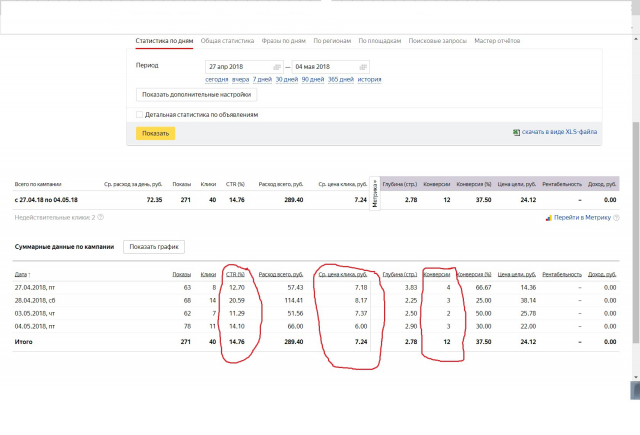This screenshot has width=640, height=435.
Task: Open the Фразы по дням tab
Action: (284, 41)
